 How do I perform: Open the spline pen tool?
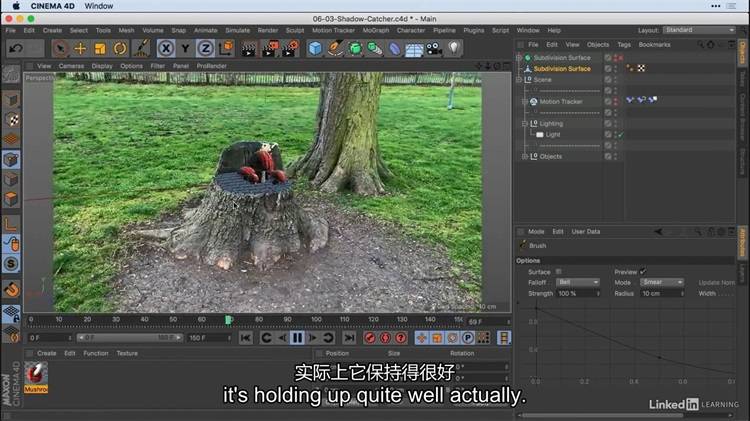[335, 48]
